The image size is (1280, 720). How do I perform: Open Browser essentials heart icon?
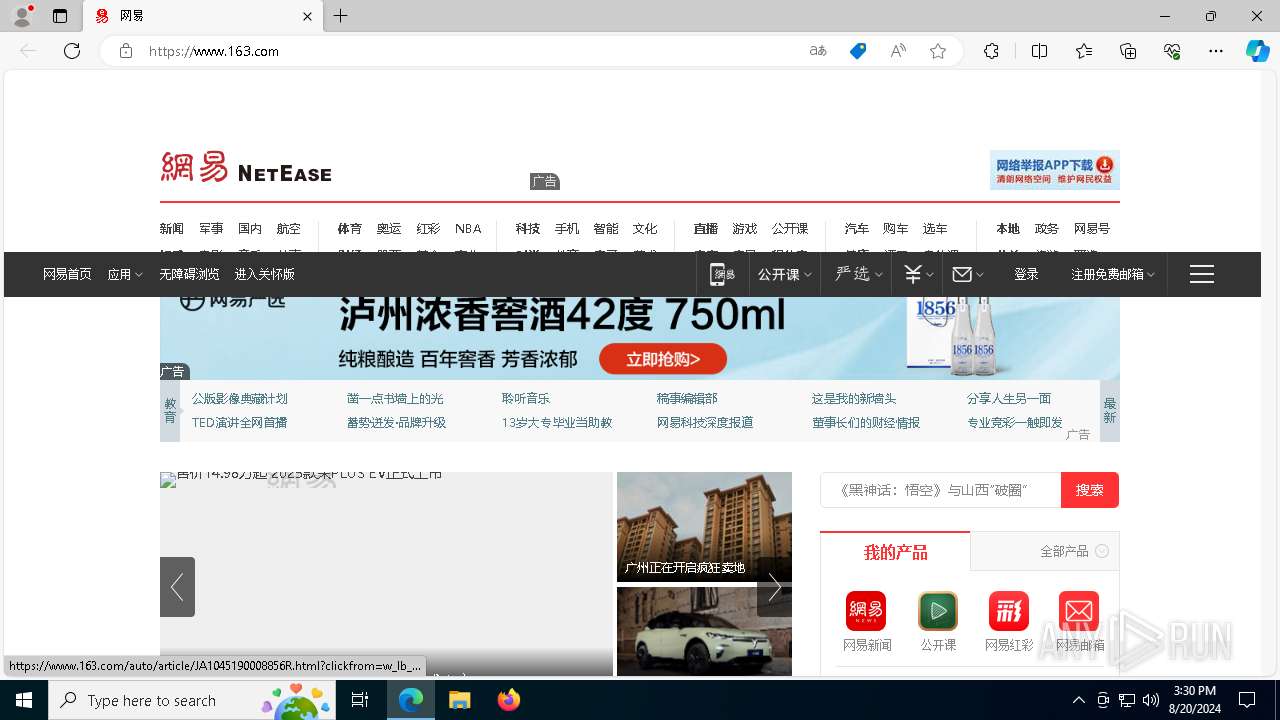tap(1172, 51)
